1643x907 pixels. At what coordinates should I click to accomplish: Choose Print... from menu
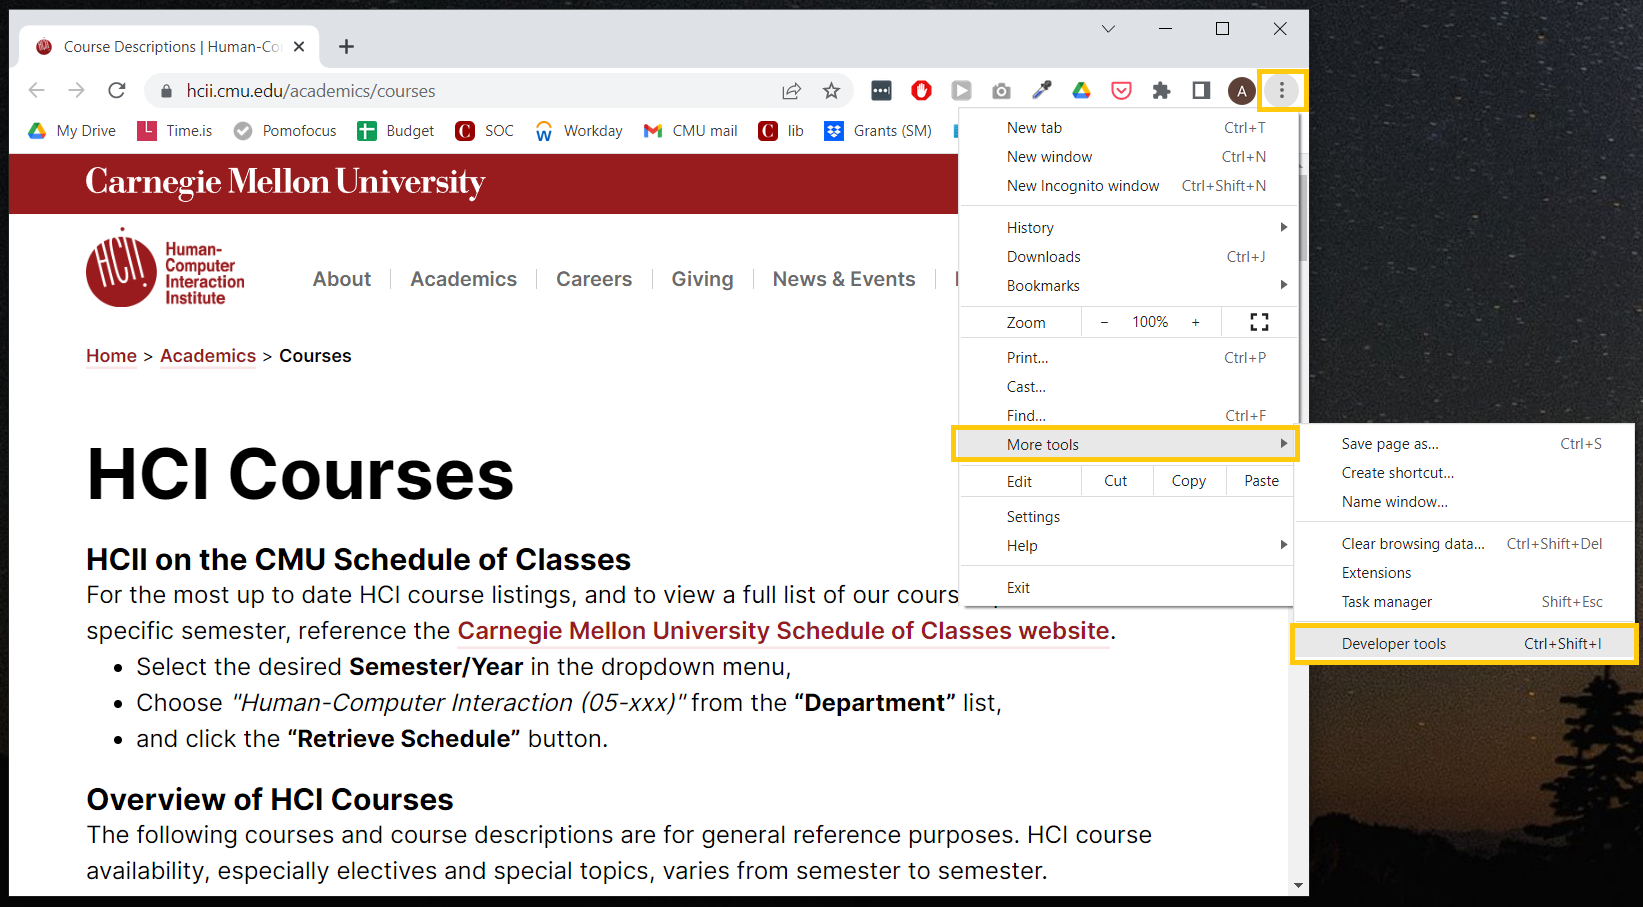1128,358
